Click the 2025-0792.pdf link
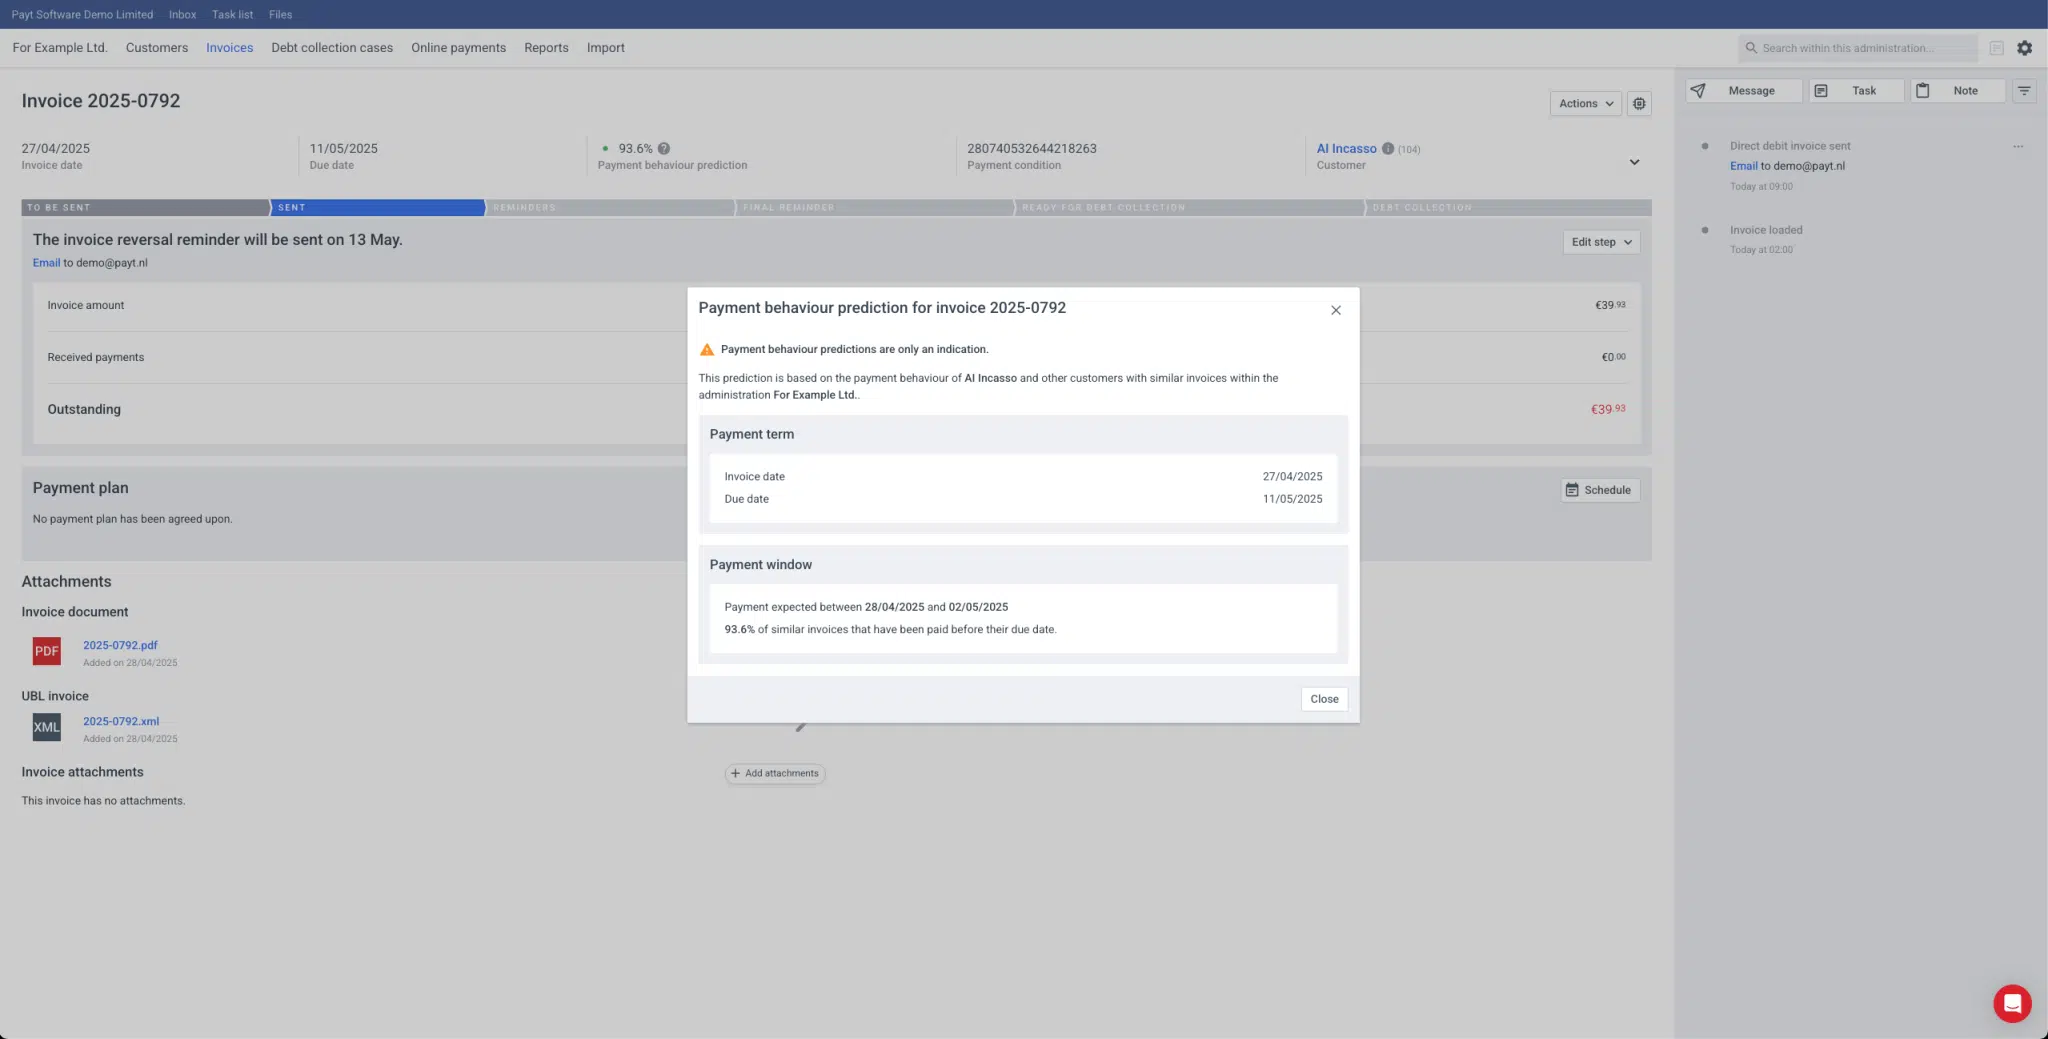Image resolution: width=2048 pixels, height=1039 pixels. (x=120, y=645)
